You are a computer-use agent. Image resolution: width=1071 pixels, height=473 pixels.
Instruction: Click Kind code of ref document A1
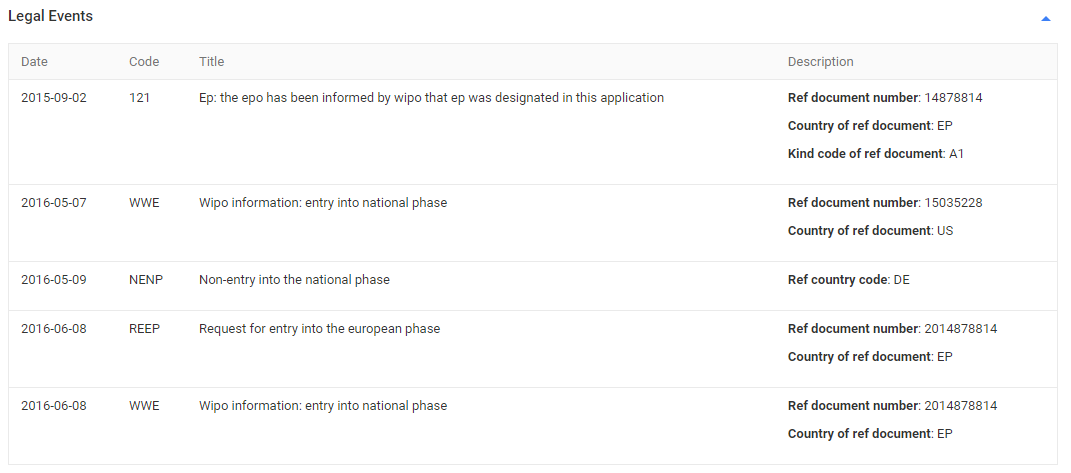[x=876, y=154]
